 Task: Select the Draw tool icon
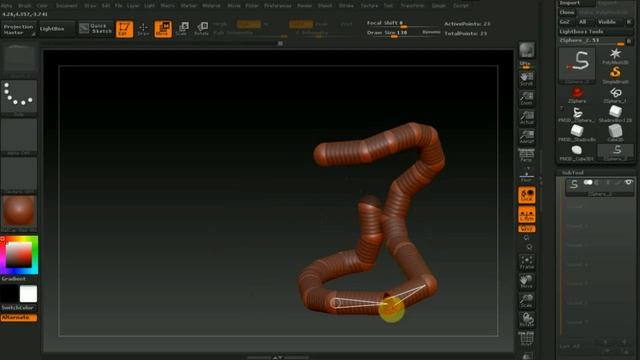pos(143,29)
